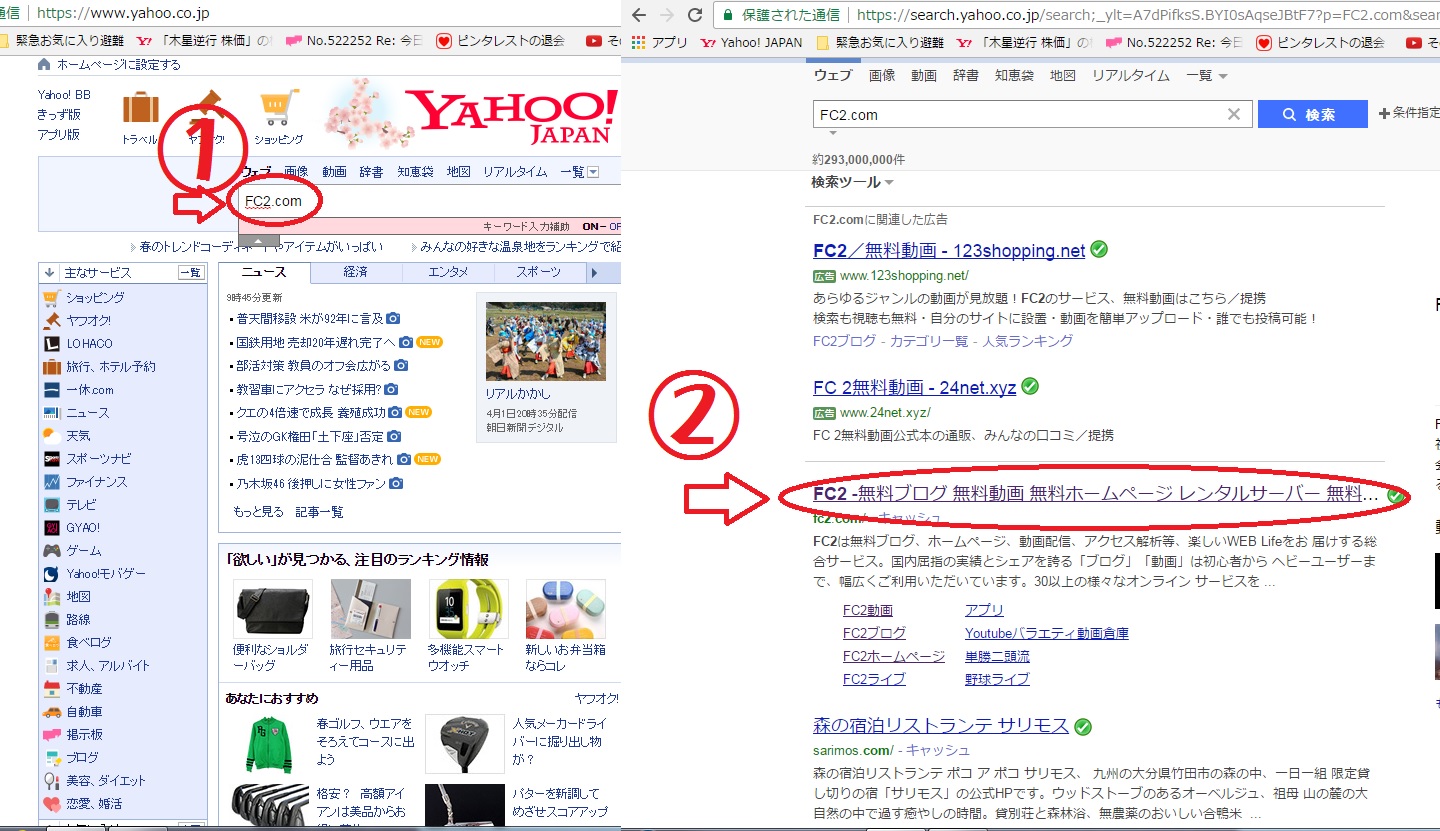Switch to the スポーツ news tab
This screenshot has width=1440, height=831.
click(x=538, y=272)
